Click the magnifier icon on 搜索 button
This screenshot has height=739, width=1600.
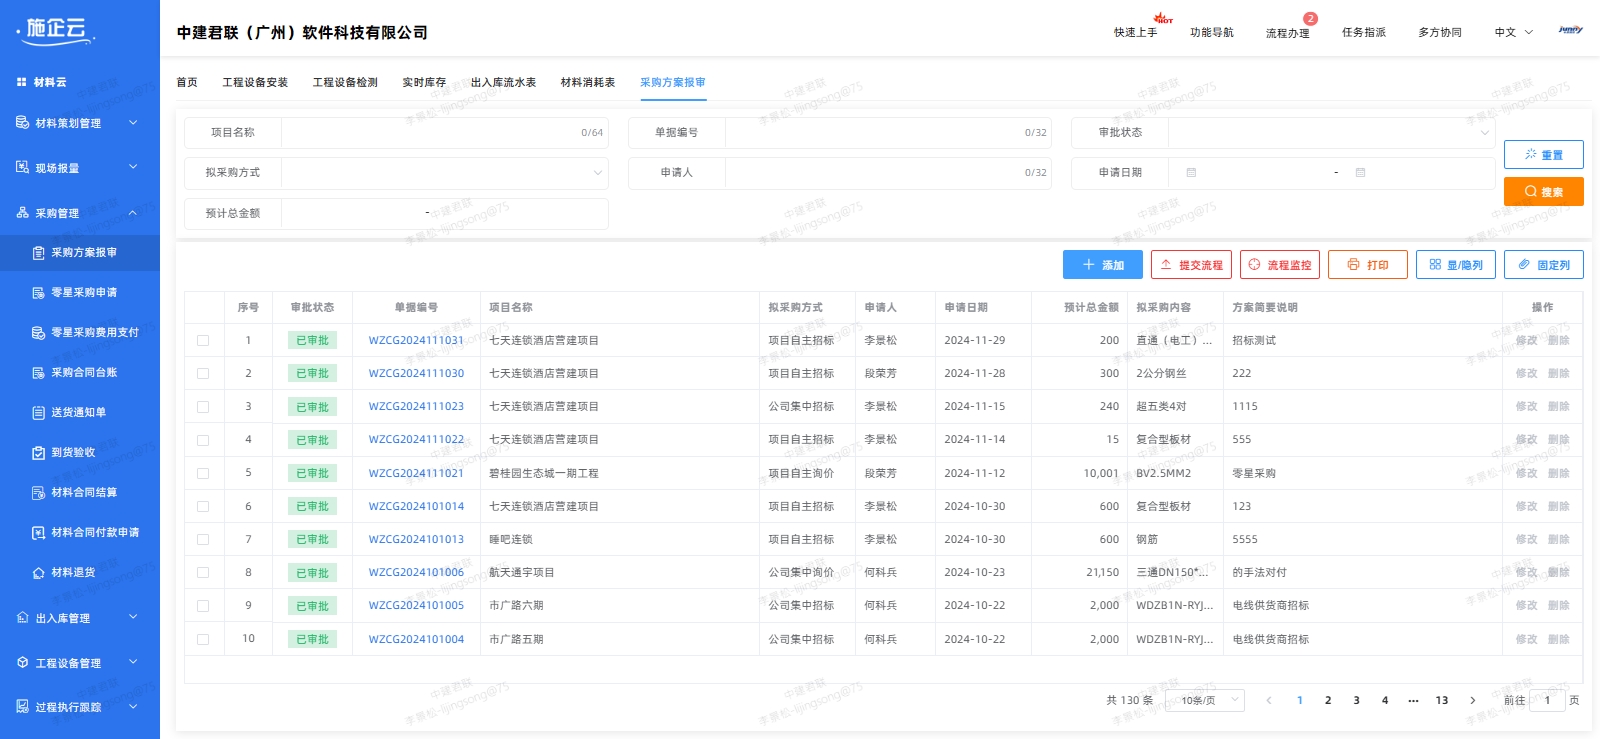1530,192
